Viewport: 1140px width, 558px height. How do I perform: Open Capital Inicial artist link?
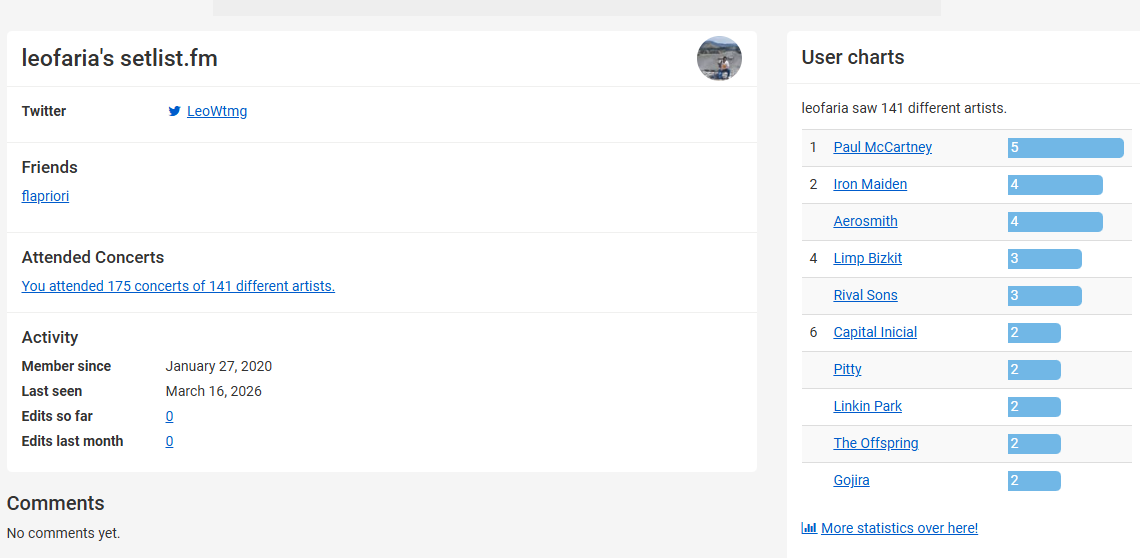pos(875,332)
